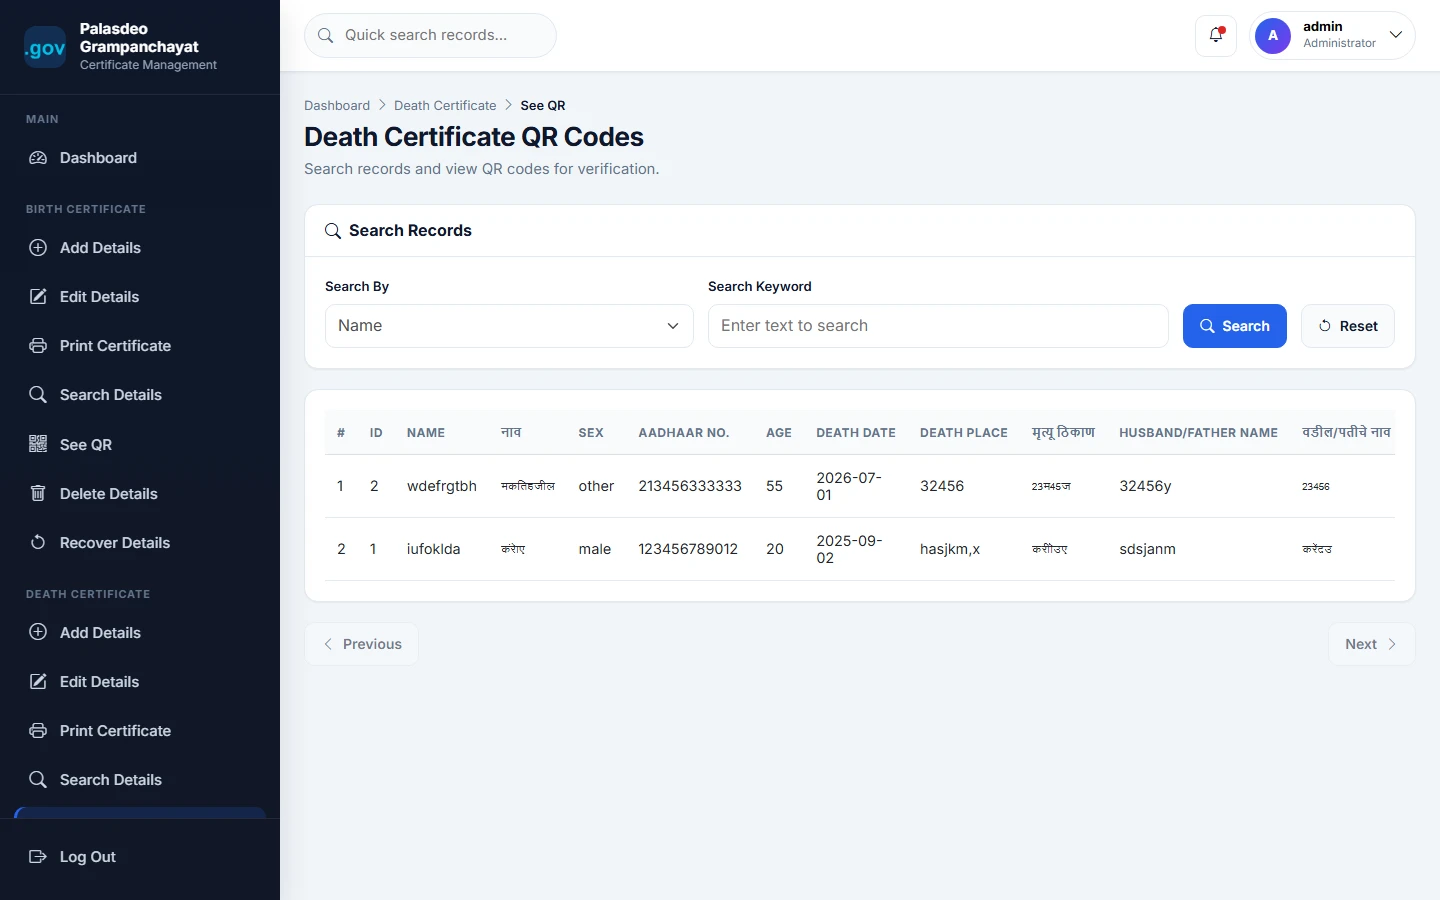Click the Search Keyword text field
Viewport: 1440px width, 900px height.
point(938,326)
